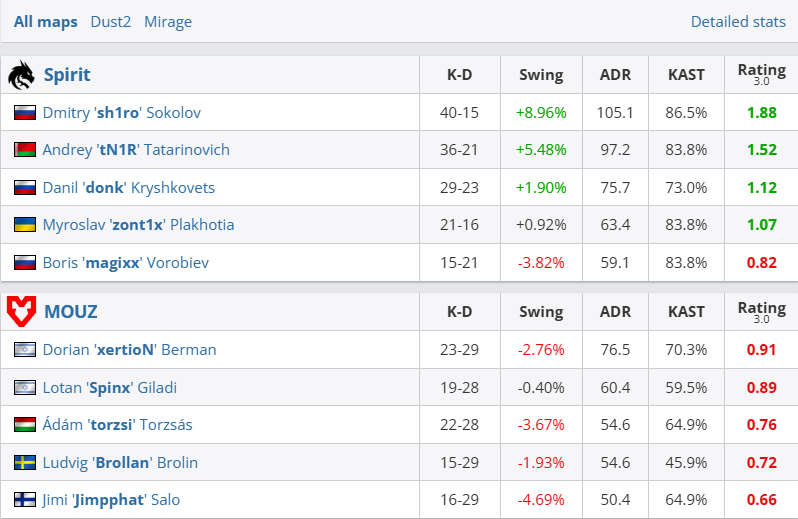Switch to the Dust2 map tab
798x519 pixels.
tap(110, 21)
